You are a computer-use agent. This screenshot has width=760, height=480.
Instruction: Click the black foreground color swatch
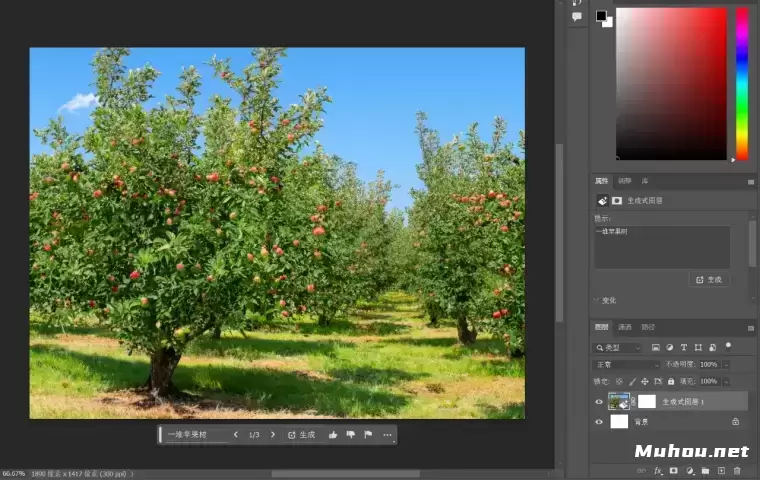click(x=601, y=16)
